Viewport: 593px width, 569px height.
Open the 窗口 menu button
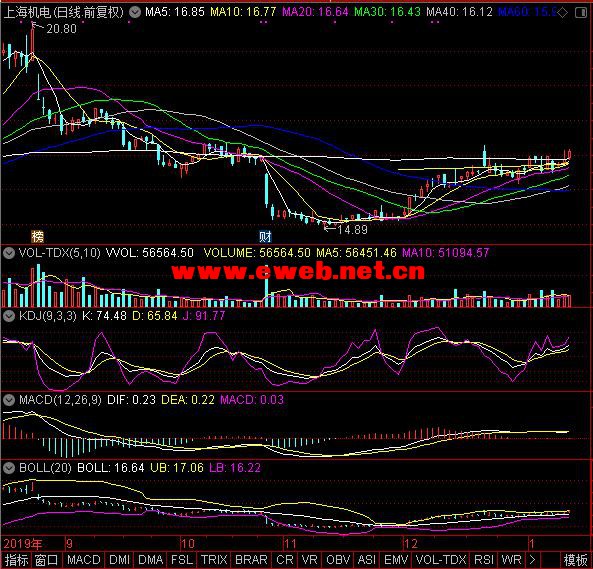tap(47, 560)
